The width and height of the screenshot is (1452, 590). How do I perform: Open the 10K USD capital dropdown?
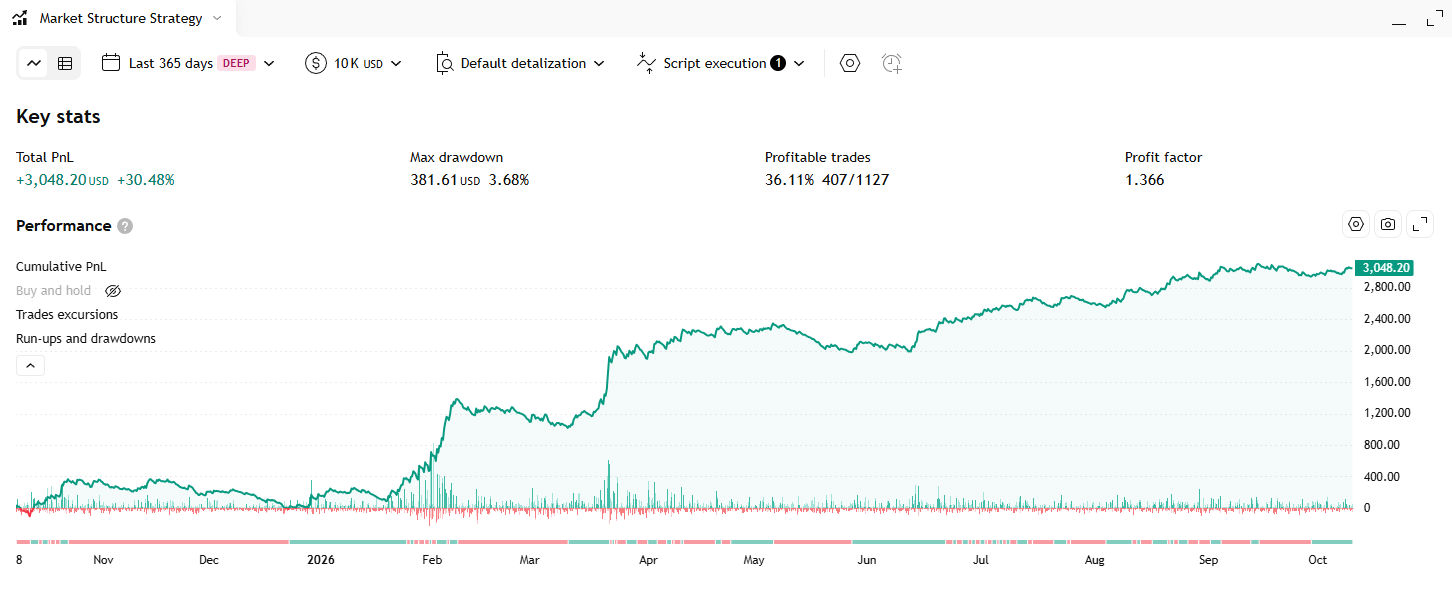(x=353, y=63)
